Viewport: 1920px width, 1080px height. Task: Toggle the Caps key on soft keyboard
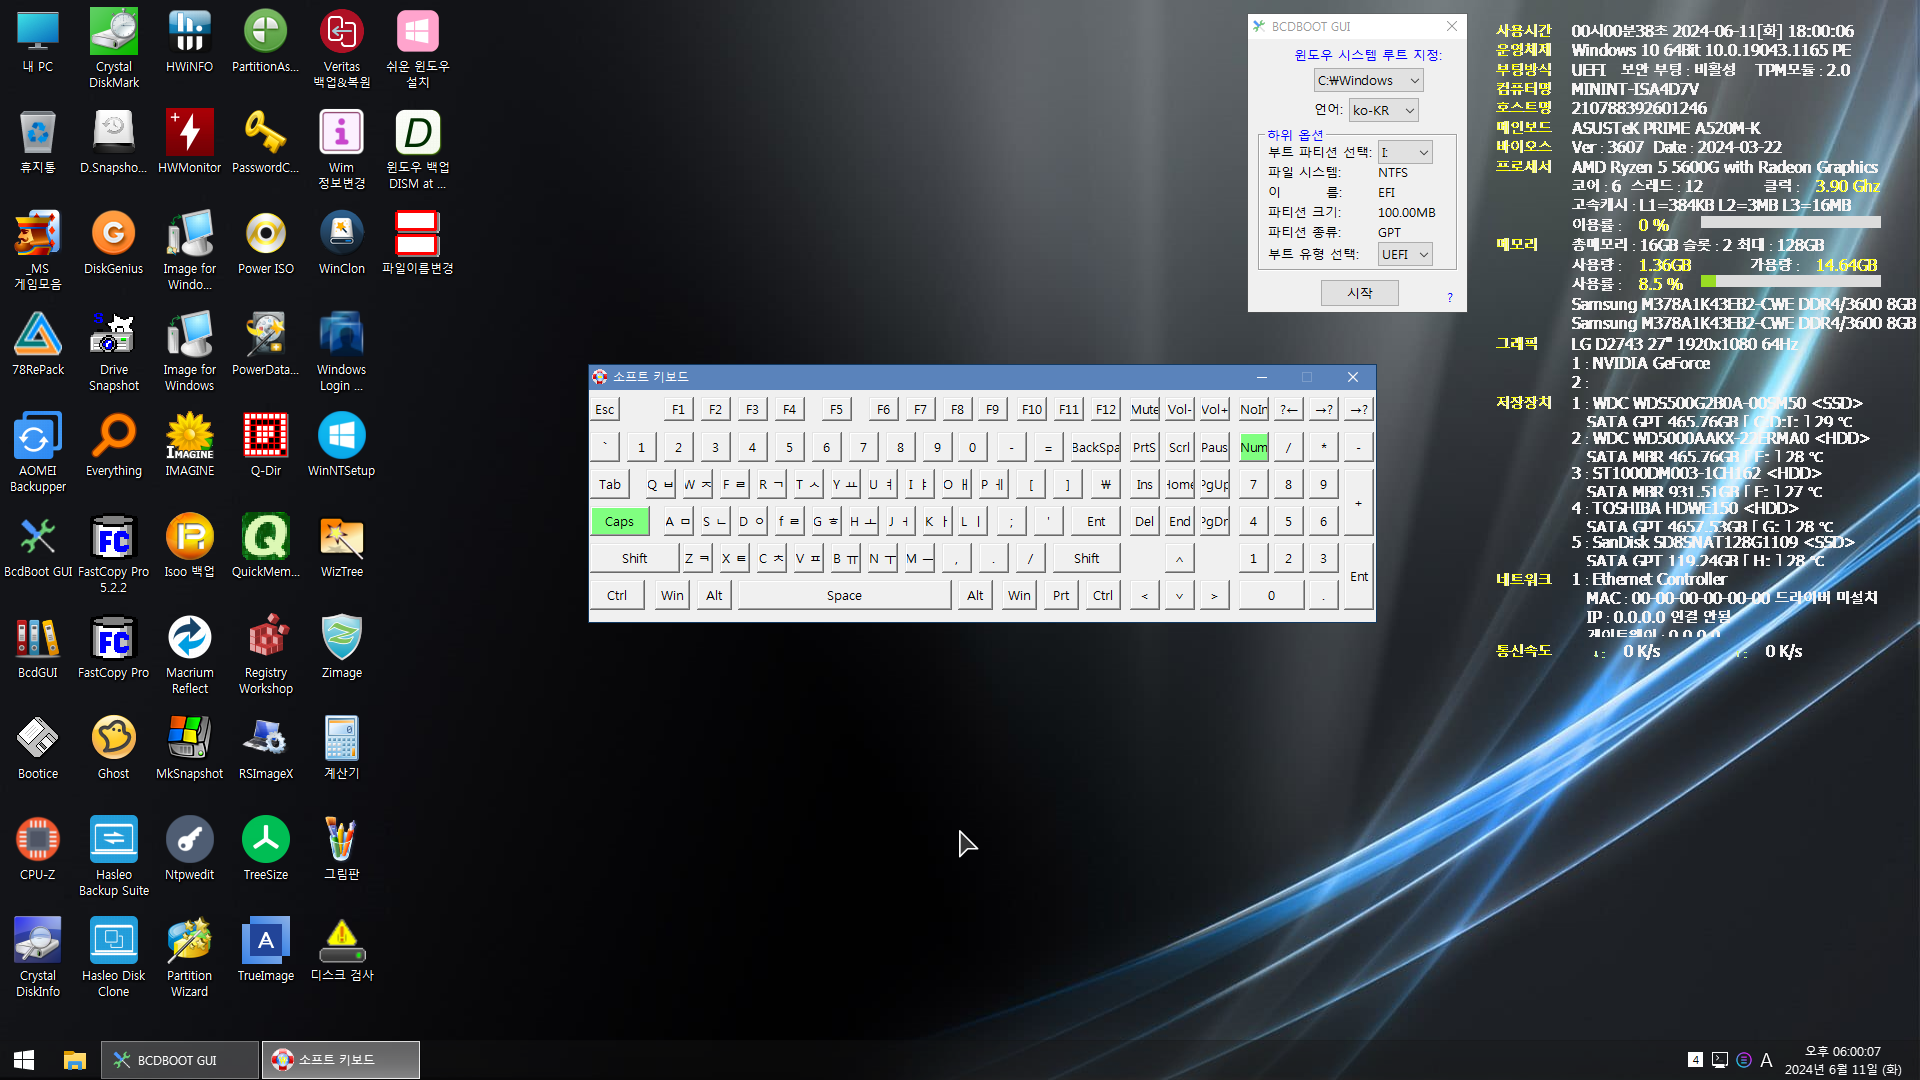point(619,521)
